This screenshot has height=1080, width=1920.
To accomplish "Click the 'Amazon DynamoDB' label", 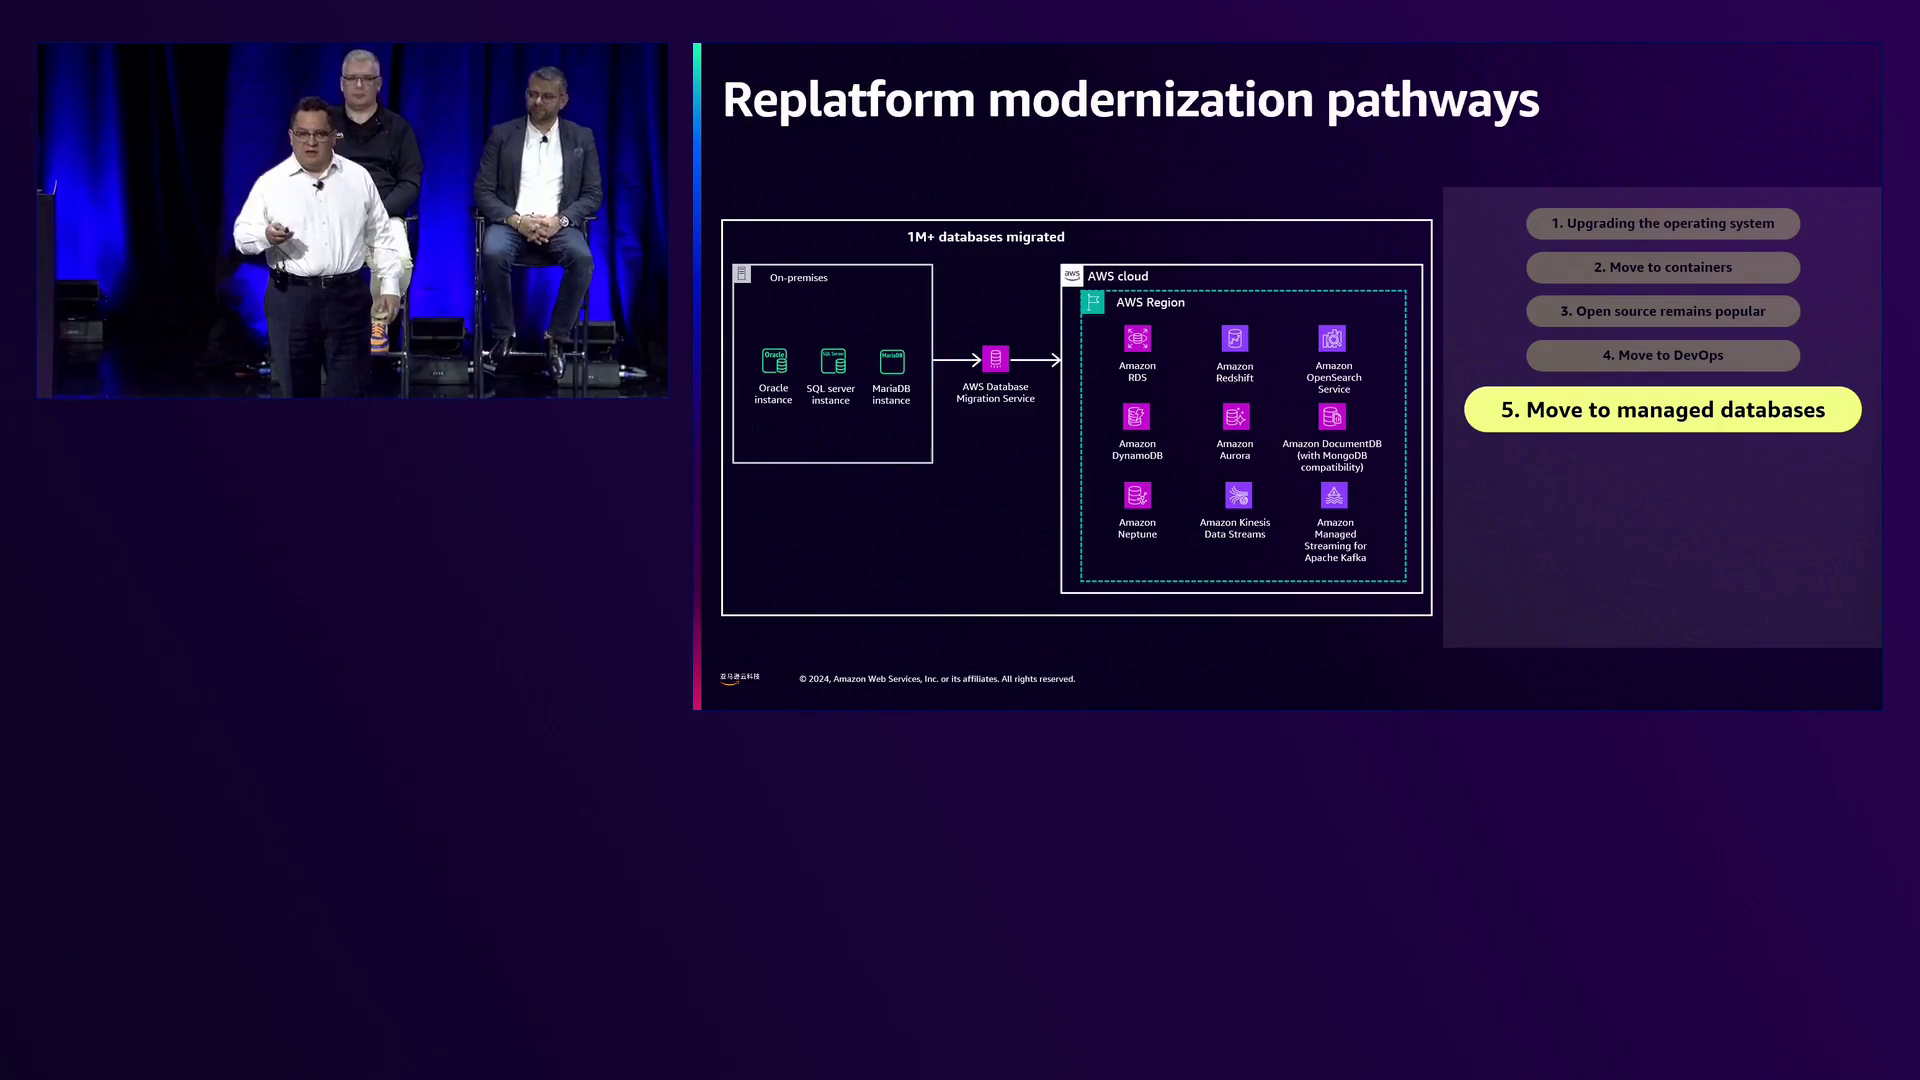I will click(1137, 450).
